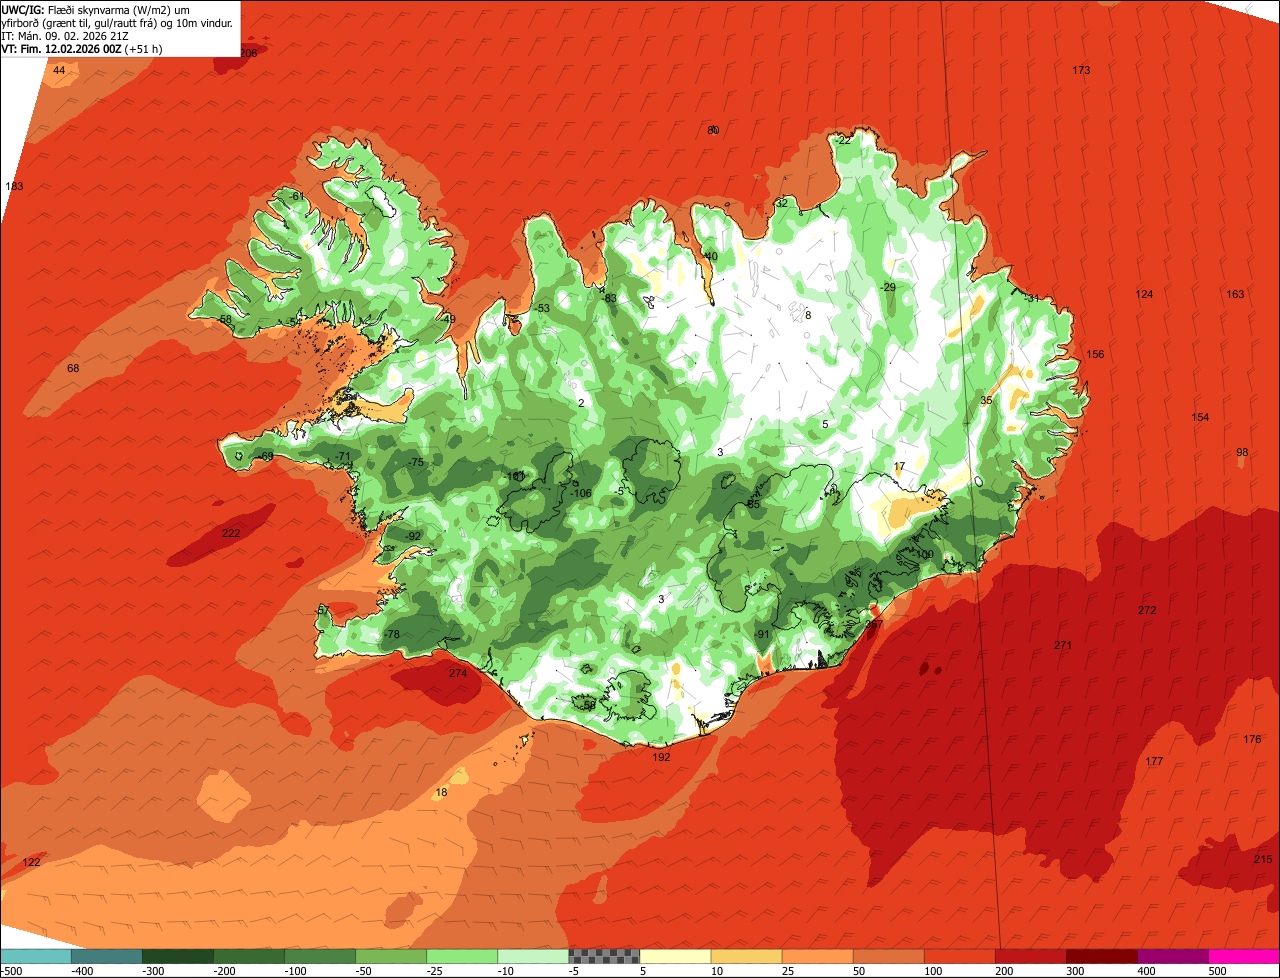
Task: Click the map value 18
Action: 442,792
